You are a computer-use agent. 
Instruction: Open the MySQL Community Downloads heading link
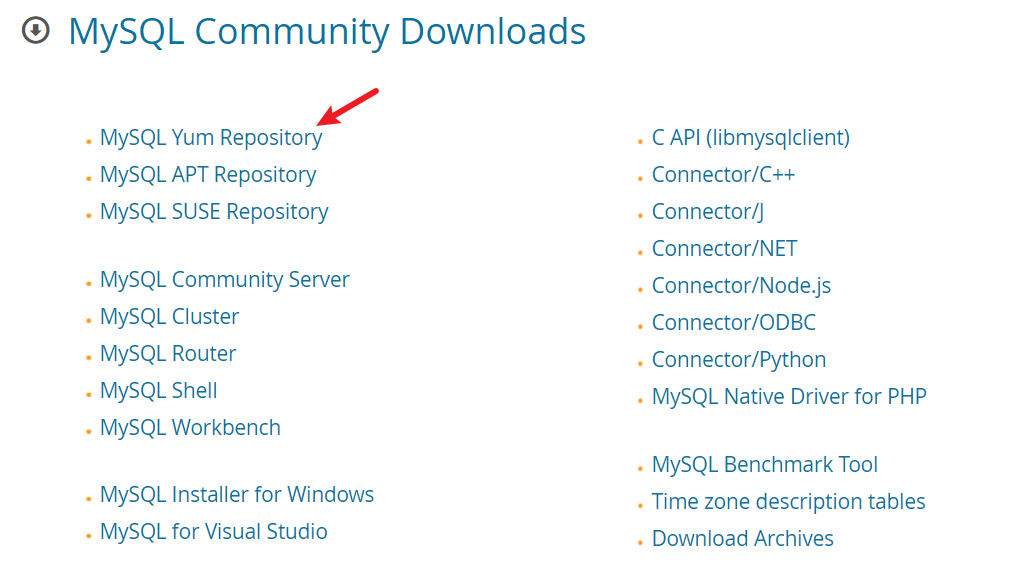327,32
